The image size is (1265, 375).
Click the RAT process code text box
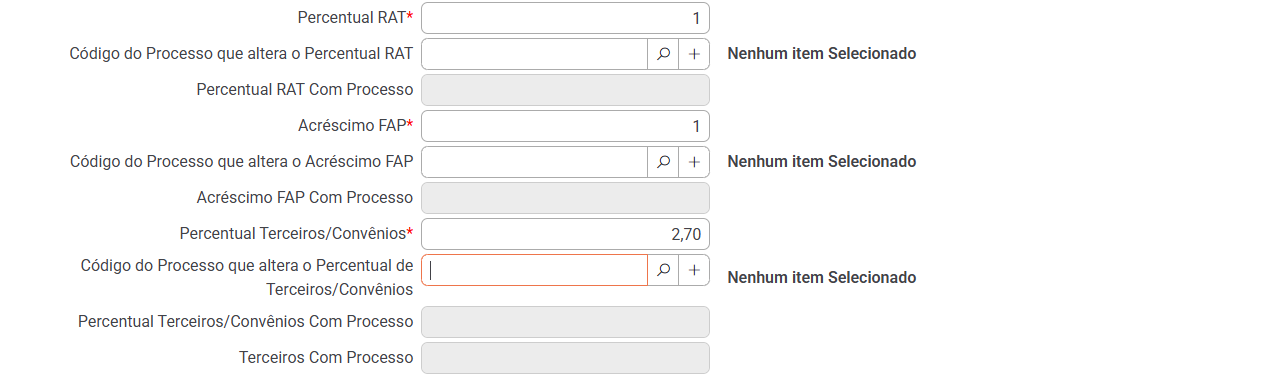point(535,54)
